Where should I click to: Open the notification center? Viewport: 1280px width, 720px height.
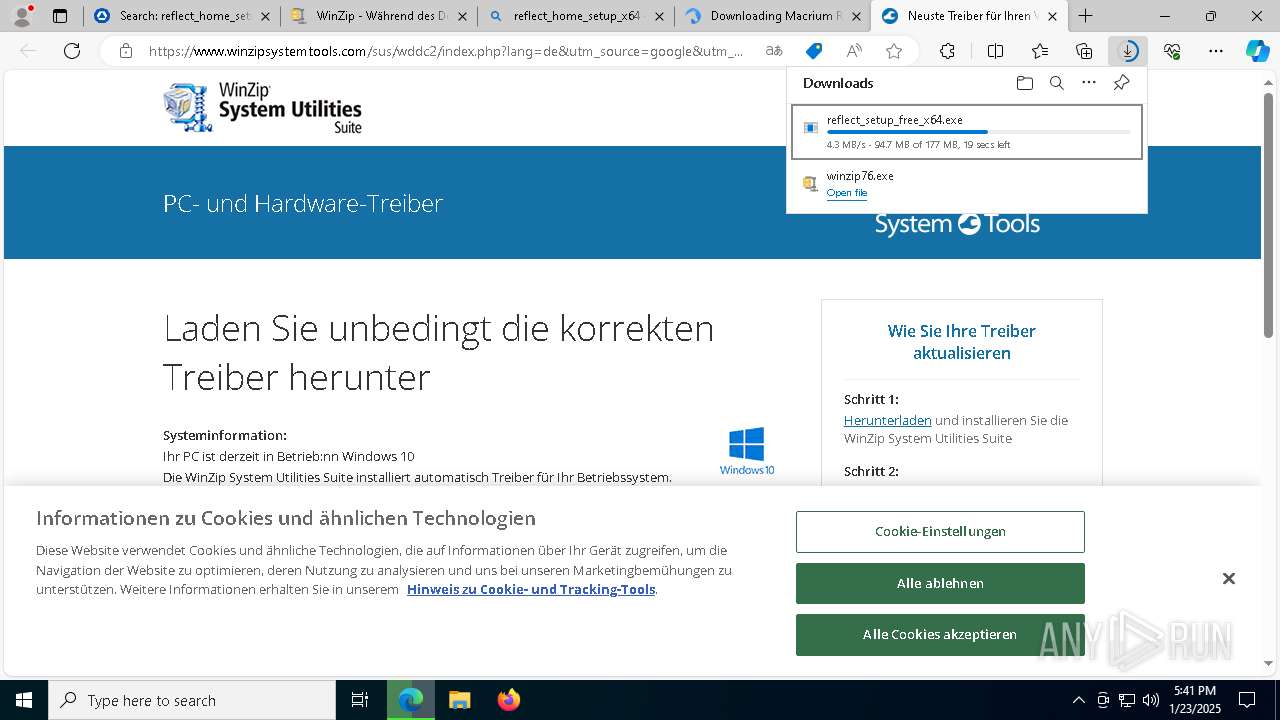coord(1247,700)
